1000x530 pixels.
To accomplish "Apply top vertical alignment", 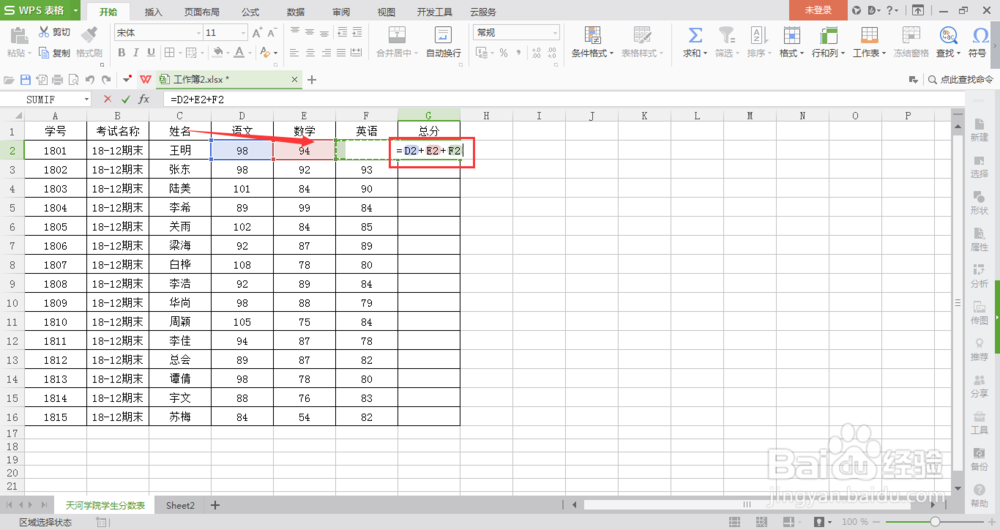I will [295, 32].
